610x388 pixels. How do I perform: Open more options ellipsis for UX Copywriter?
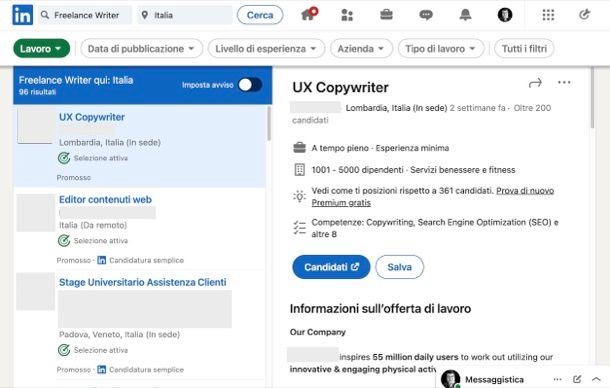coord(564,82)
